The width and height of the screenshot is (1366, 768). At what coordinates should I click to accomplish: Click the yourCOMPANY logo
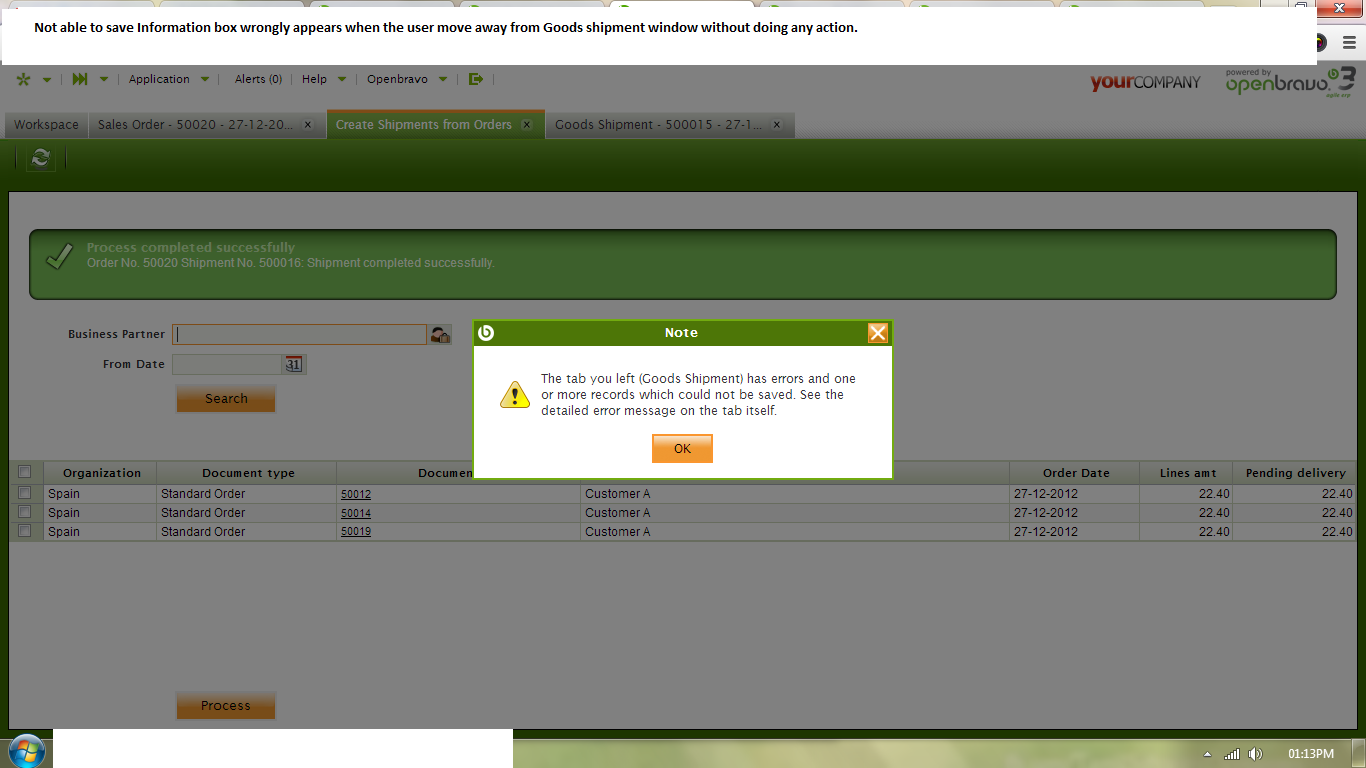click(1145, 82)
